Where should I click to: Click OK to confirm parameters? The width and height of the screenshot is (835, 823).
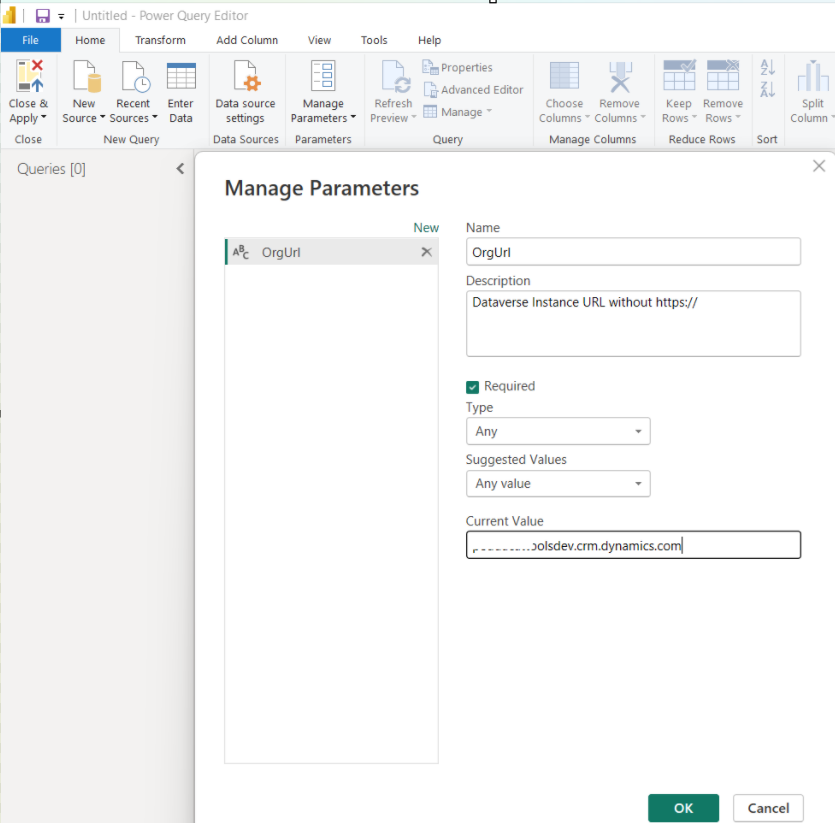click(x=683, y=808)
